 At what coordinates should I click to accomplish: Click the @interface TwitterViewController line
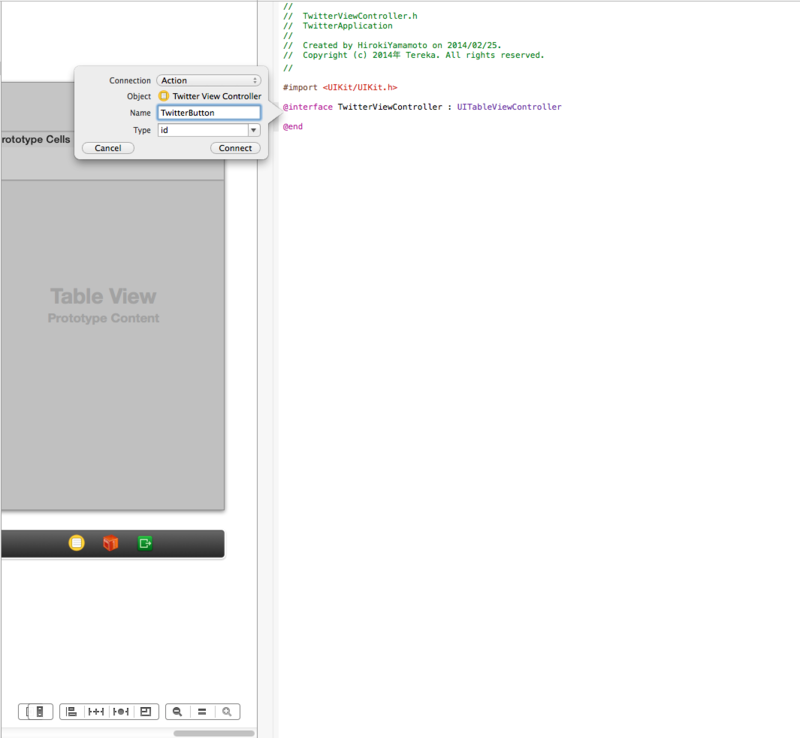[422, 107]
